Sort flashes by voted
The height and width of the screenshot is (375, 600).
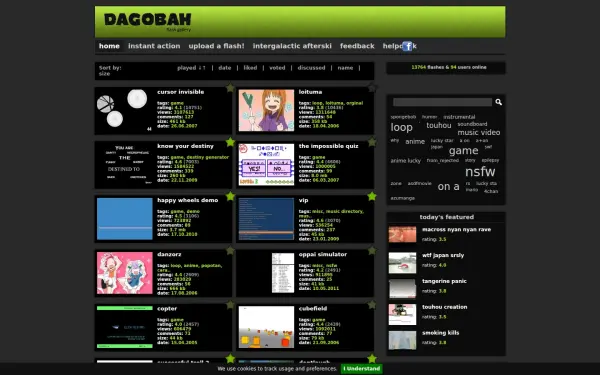[x=277, y=68]
